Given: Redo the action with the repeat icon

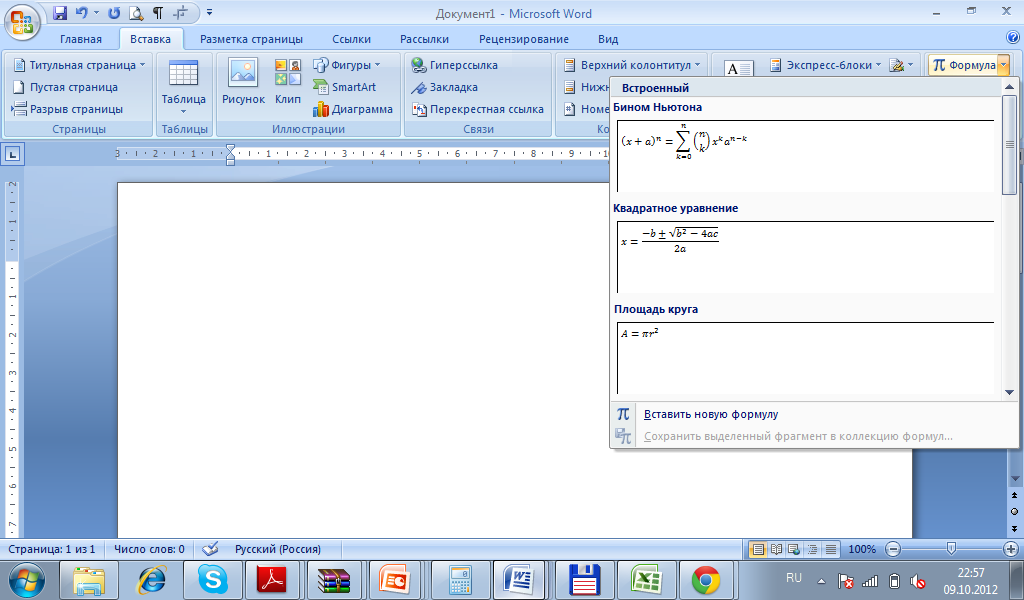Looking at the screenshot, I should pyautogui.click(x=114, y=12).
